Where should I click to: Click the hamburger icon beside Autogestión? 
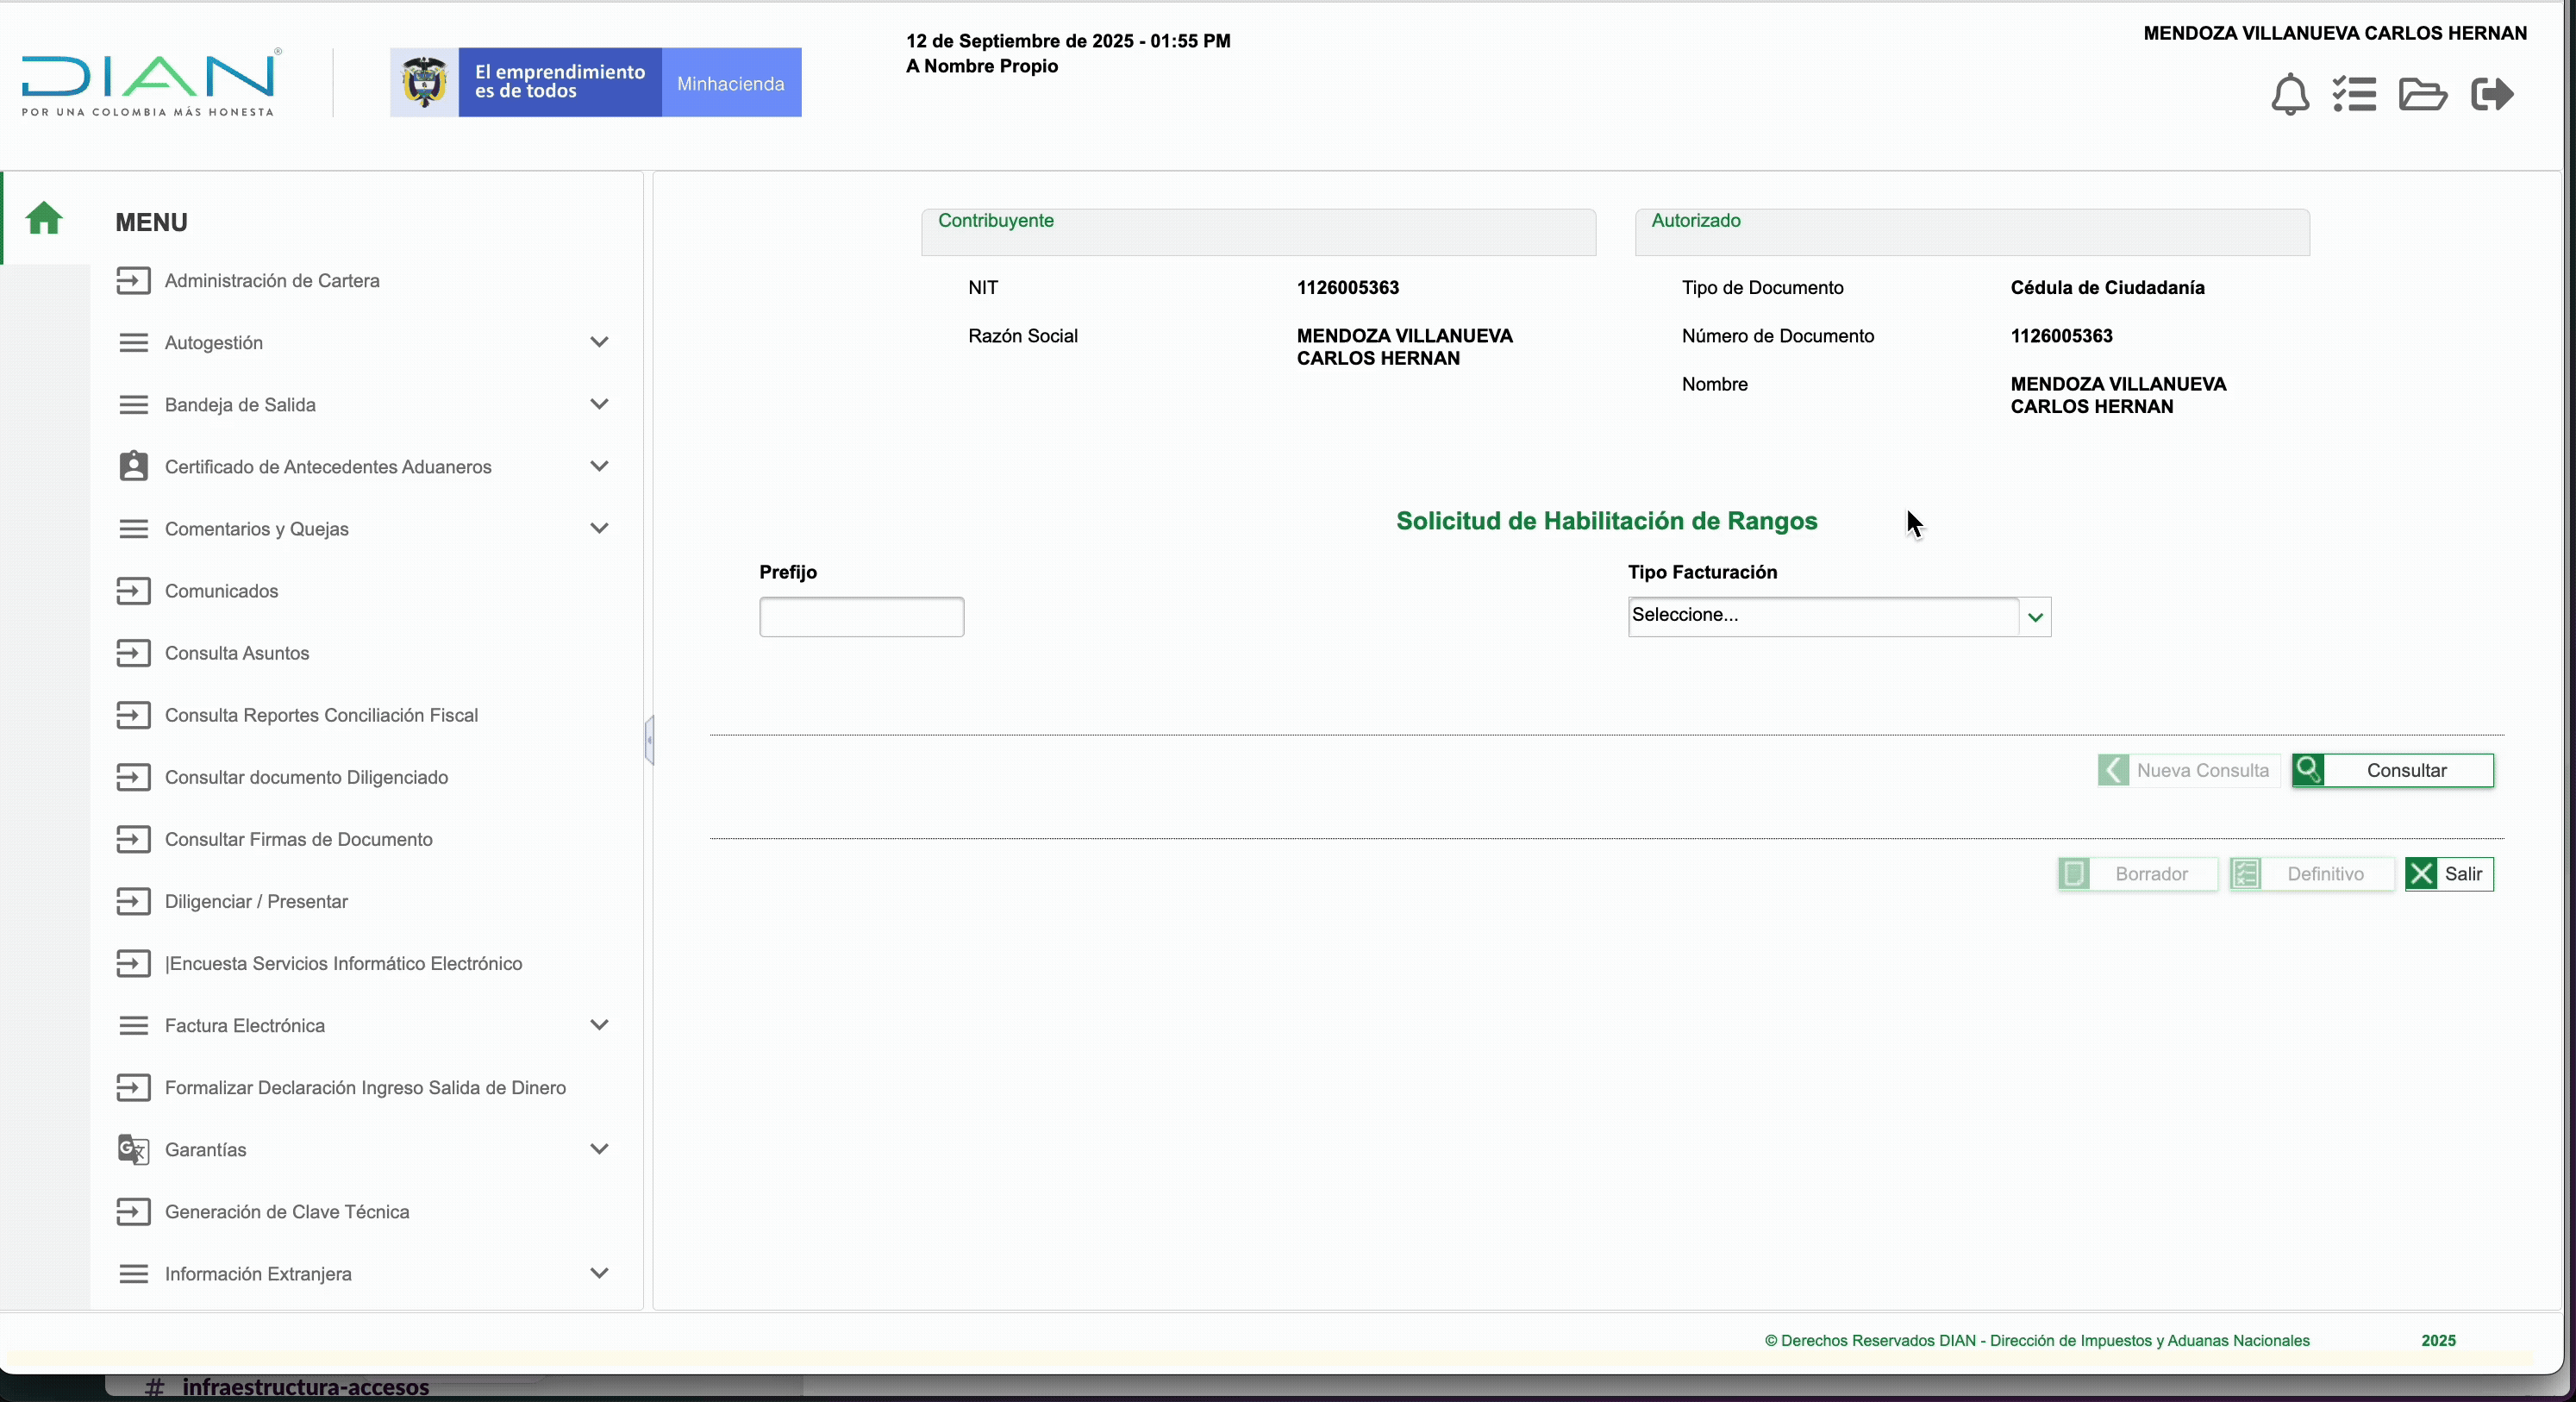[133, 343]
